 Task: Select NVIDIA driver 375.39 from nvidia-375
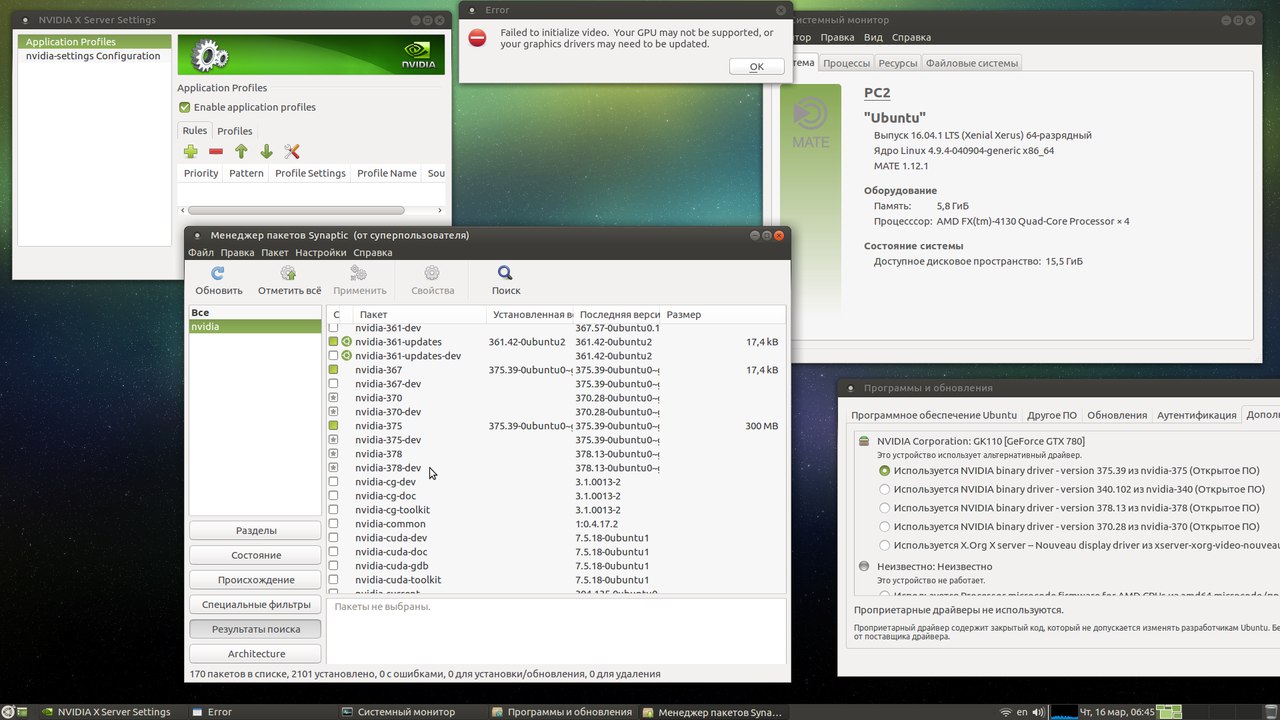point(884,470)
